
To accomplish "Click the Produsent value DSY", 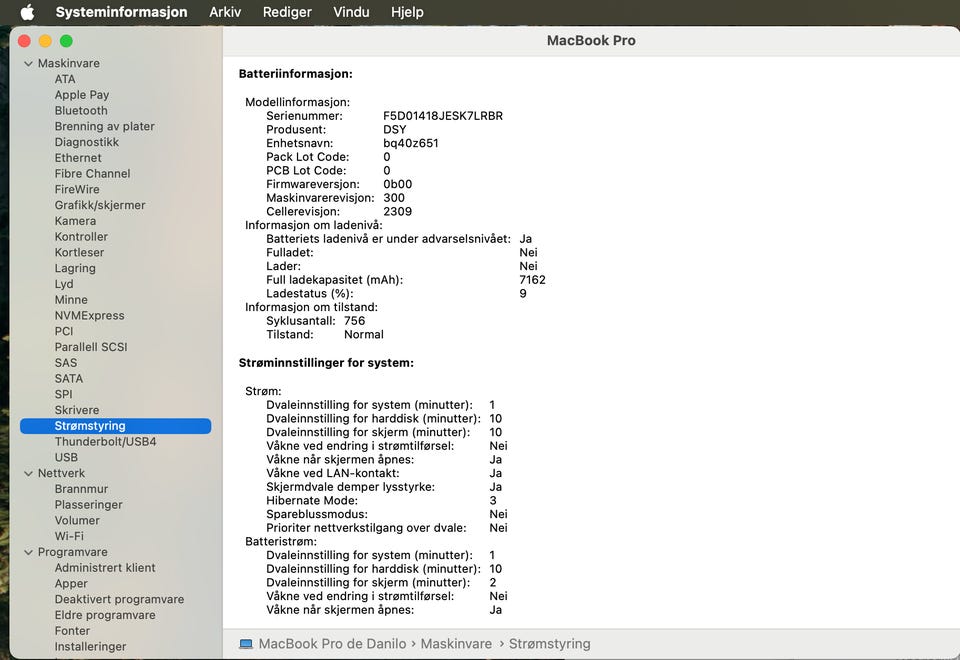I will coord(395,130).
